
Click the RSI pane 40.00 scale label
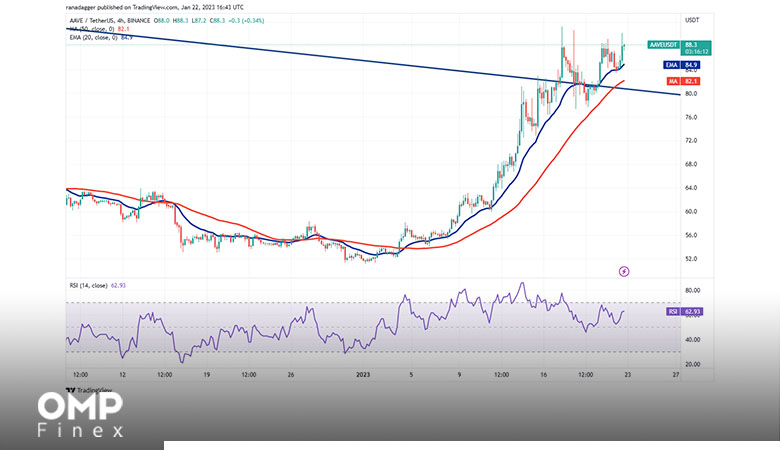(x=692, y=340)
